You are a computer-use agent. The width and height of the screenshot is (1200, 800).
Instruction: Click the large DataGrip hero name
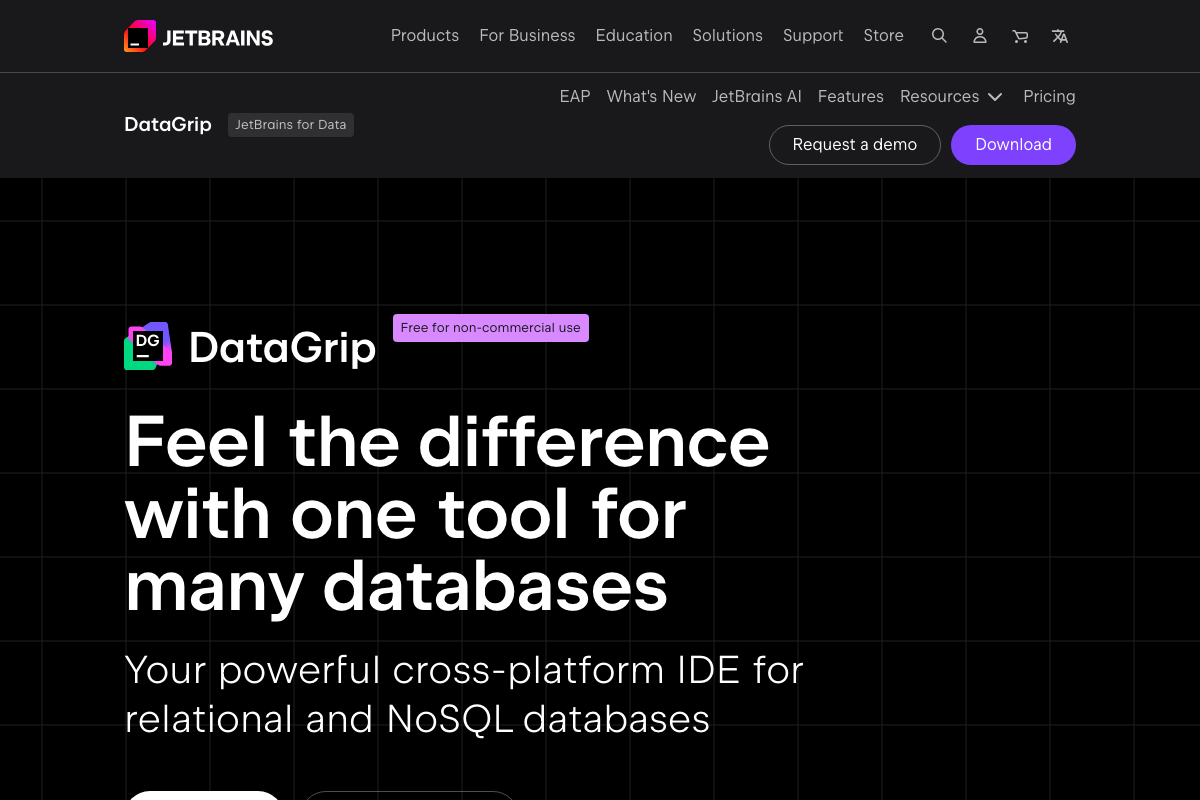(x=282, y=348)
